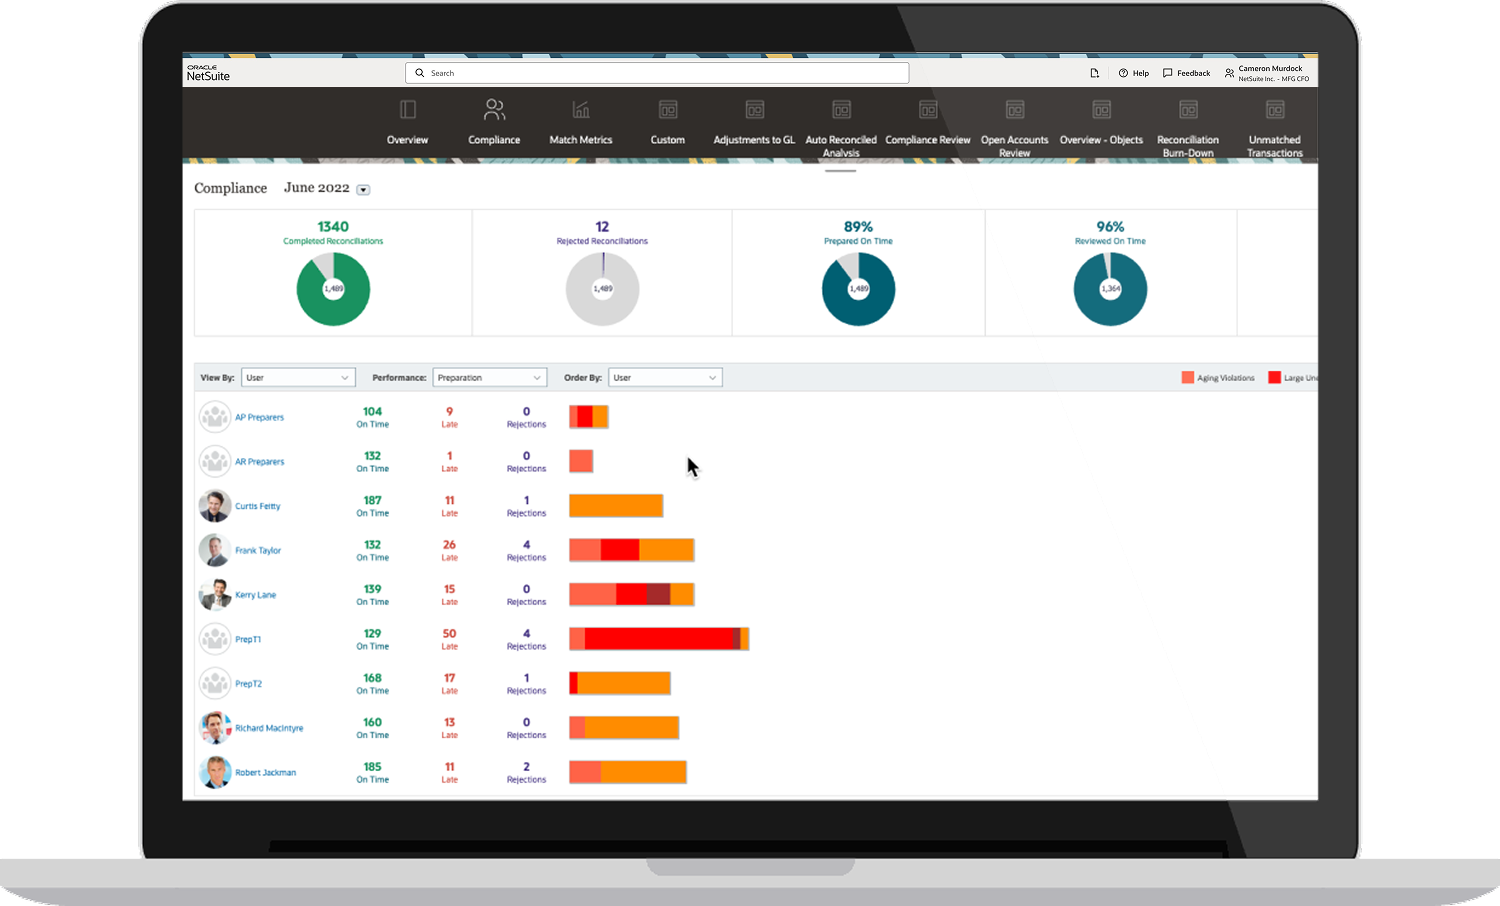Switch to the Unmatched Transactions tab
The image size is (1500, 906).
(1275, 146)
